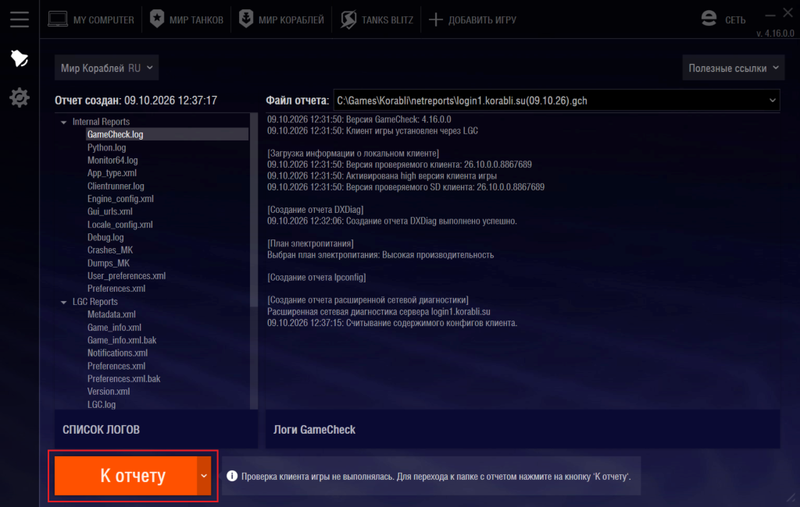Viewport: 800px width, 507px height.
Task: Click the К отчету button
Action: pos(126,476)
